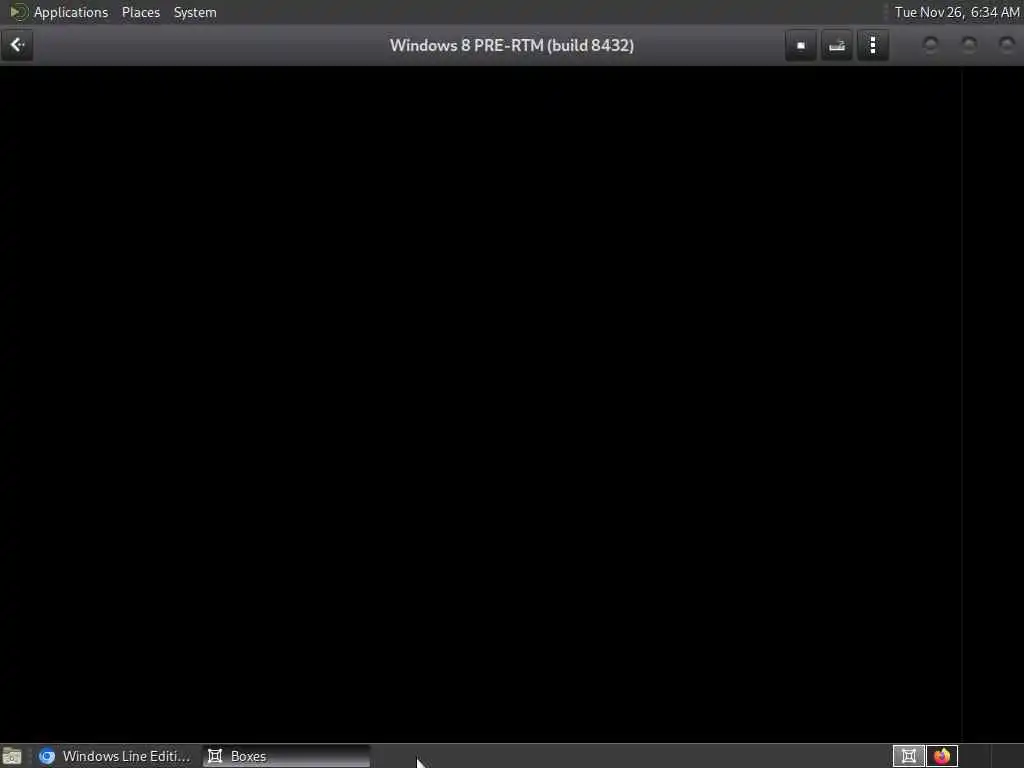Click the Boxes icon in the bottom tray
1024x768 pixels.
pyautogui.click(x=908, y=756)
